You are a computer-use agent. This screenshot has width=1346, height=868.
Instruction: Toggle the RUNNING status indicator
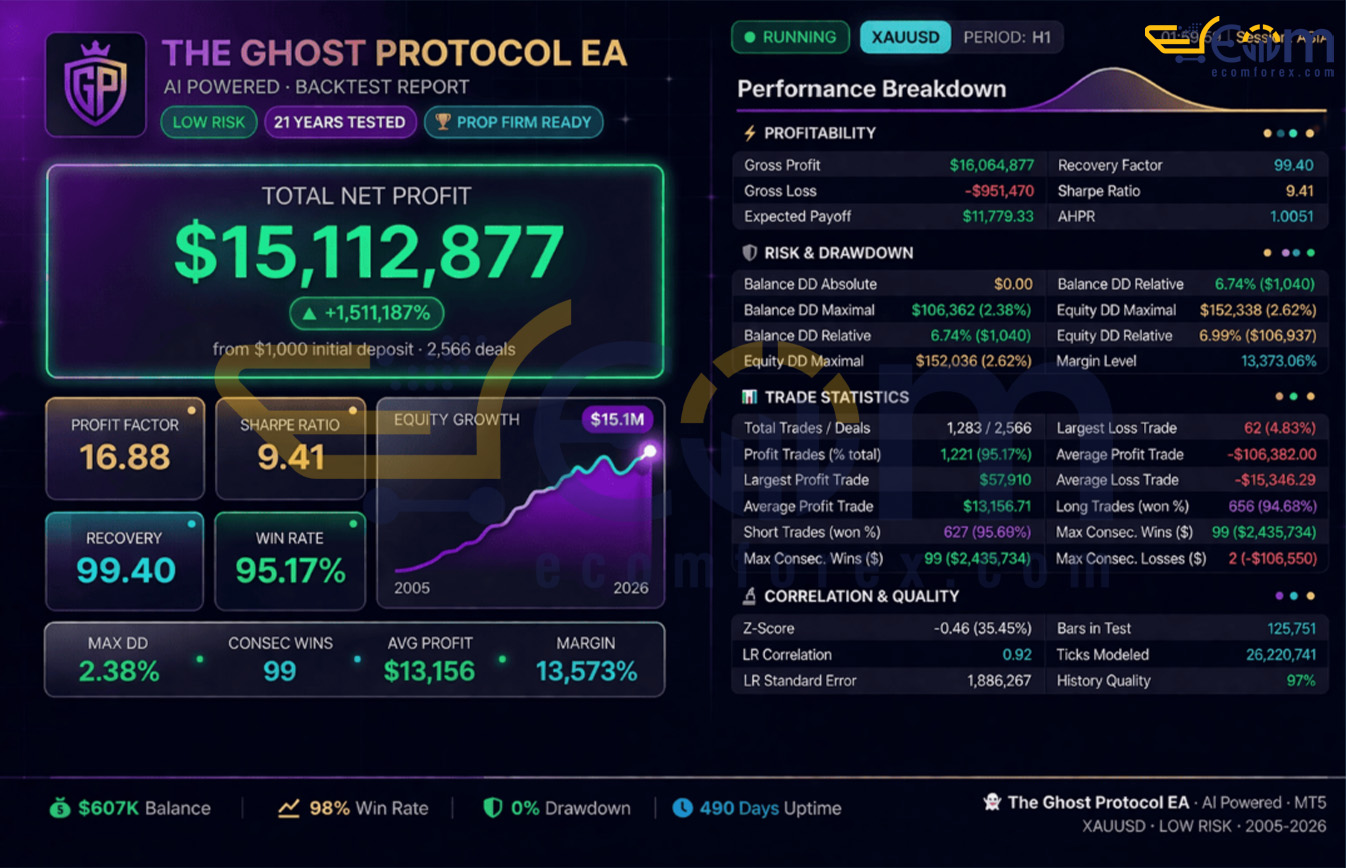(x=790, y=37)
